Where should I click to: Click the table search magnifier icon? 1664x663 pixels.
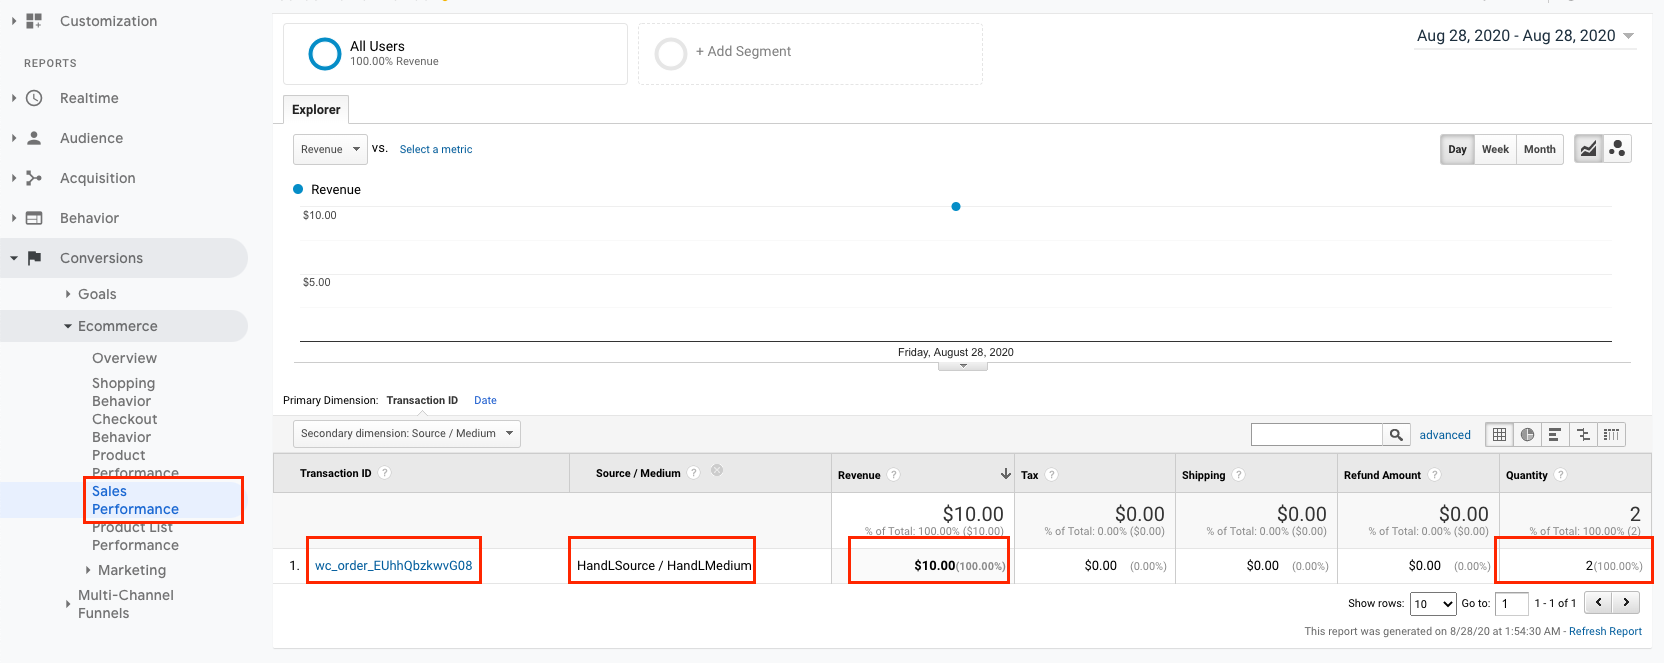pyautogui.click(x=1396, y=434)
